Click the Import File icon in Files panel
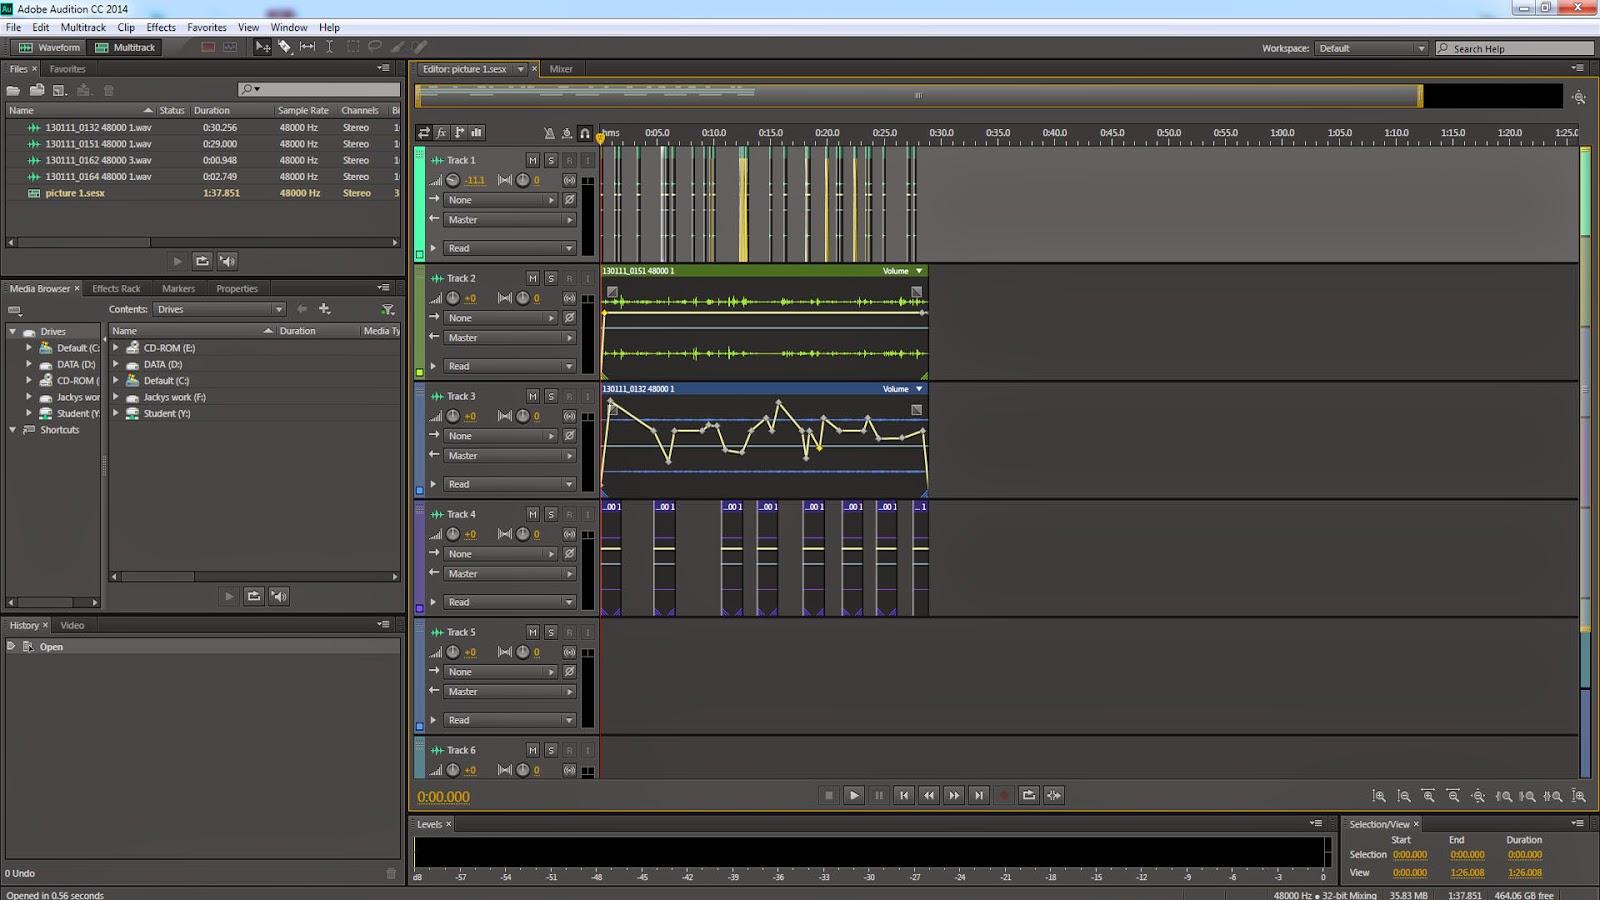The height and width of the screenshot is (900, 1600). click(x=37, y=90)
